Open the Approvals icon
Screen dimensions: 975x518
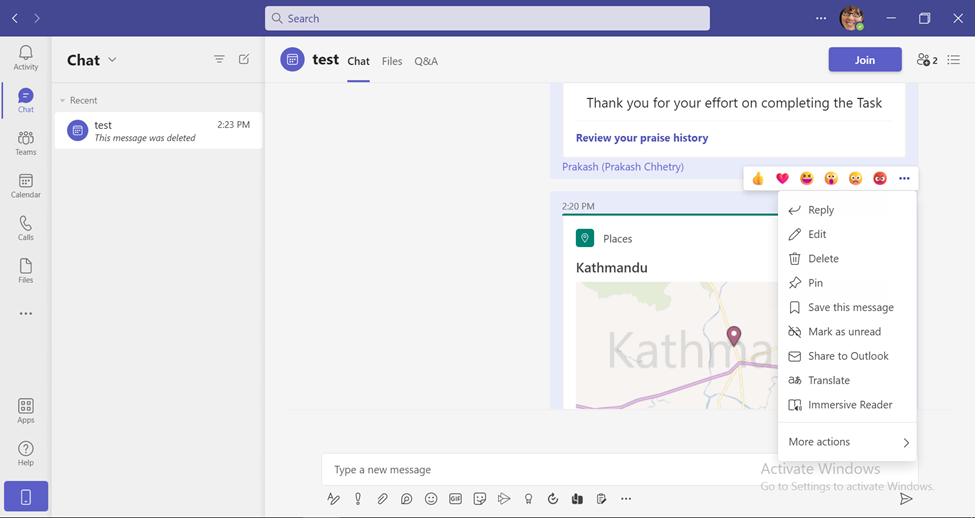pyautogui.click(x=553, y=499)
